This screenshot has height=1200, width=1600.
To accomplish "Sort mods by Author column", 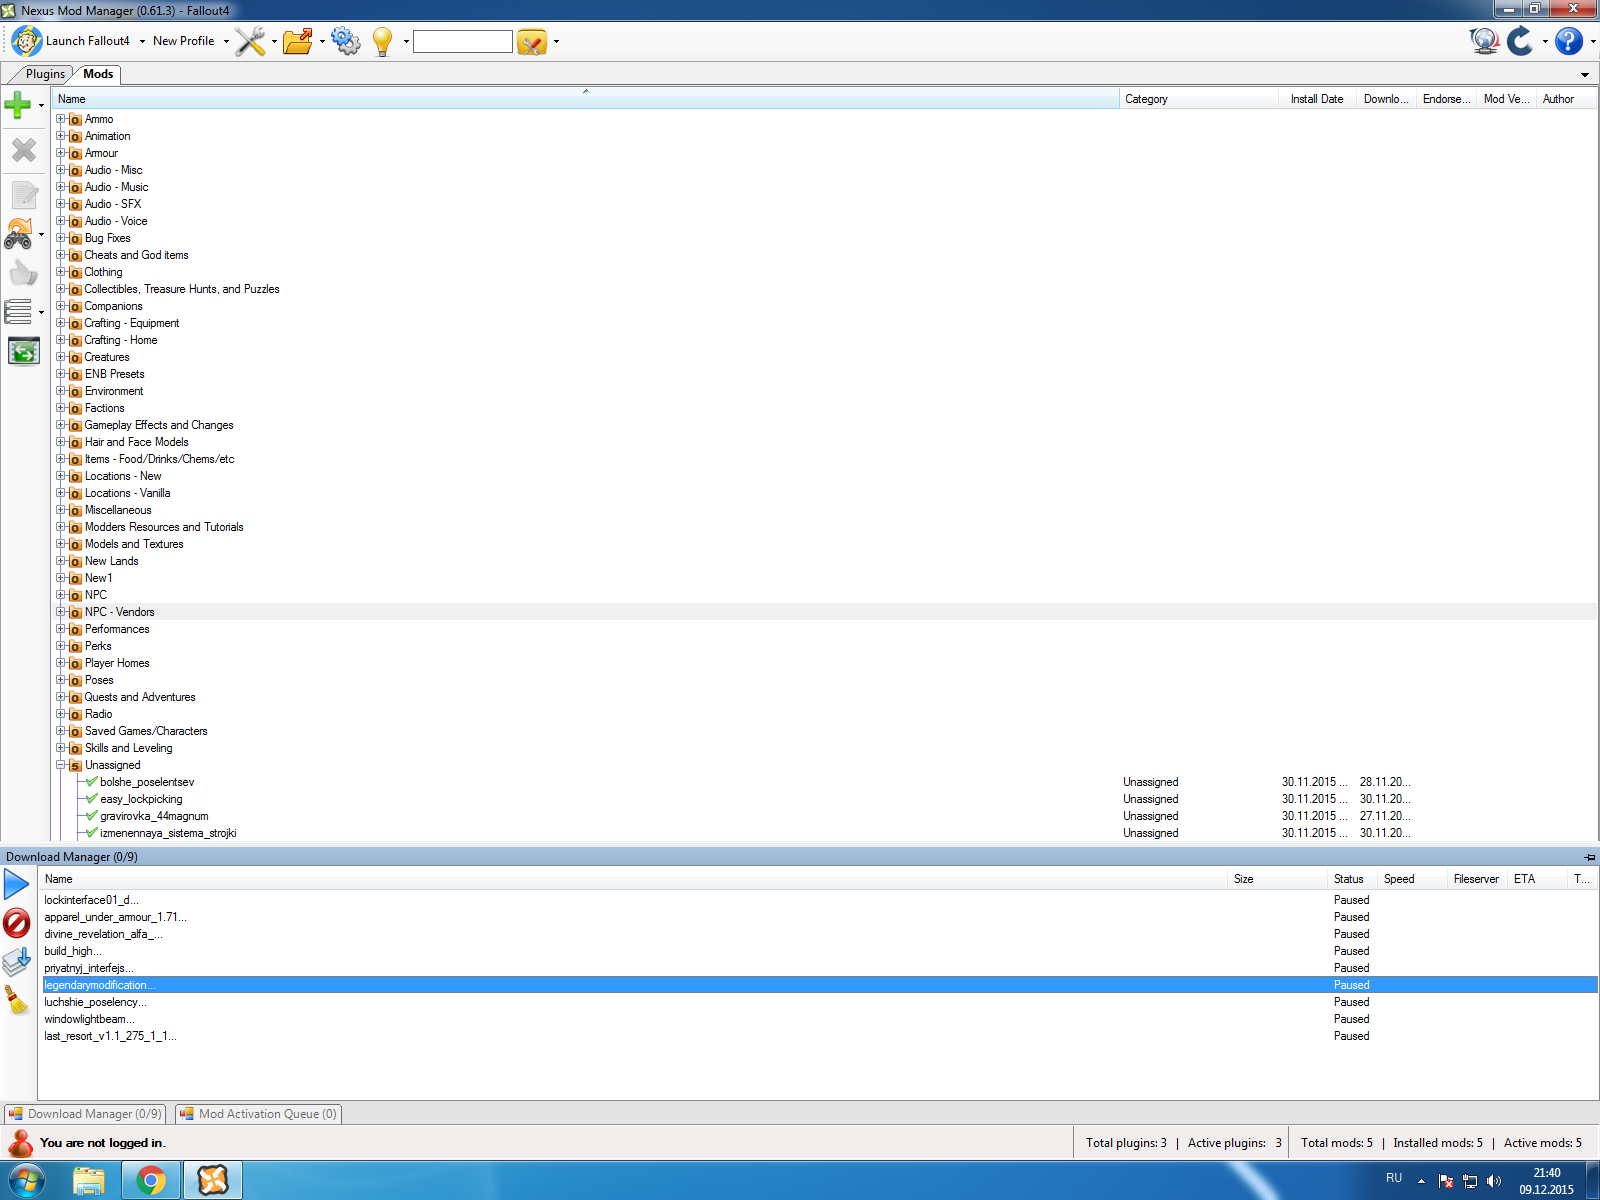I will coord(1565,99).
